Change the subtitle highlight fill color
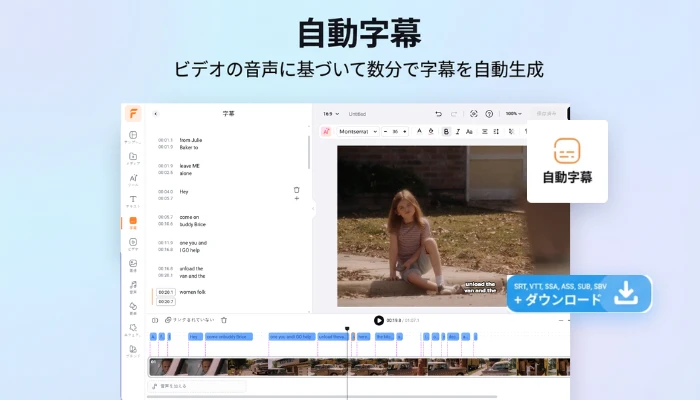This screenshot has height=400, width=700. pos(431,131)
